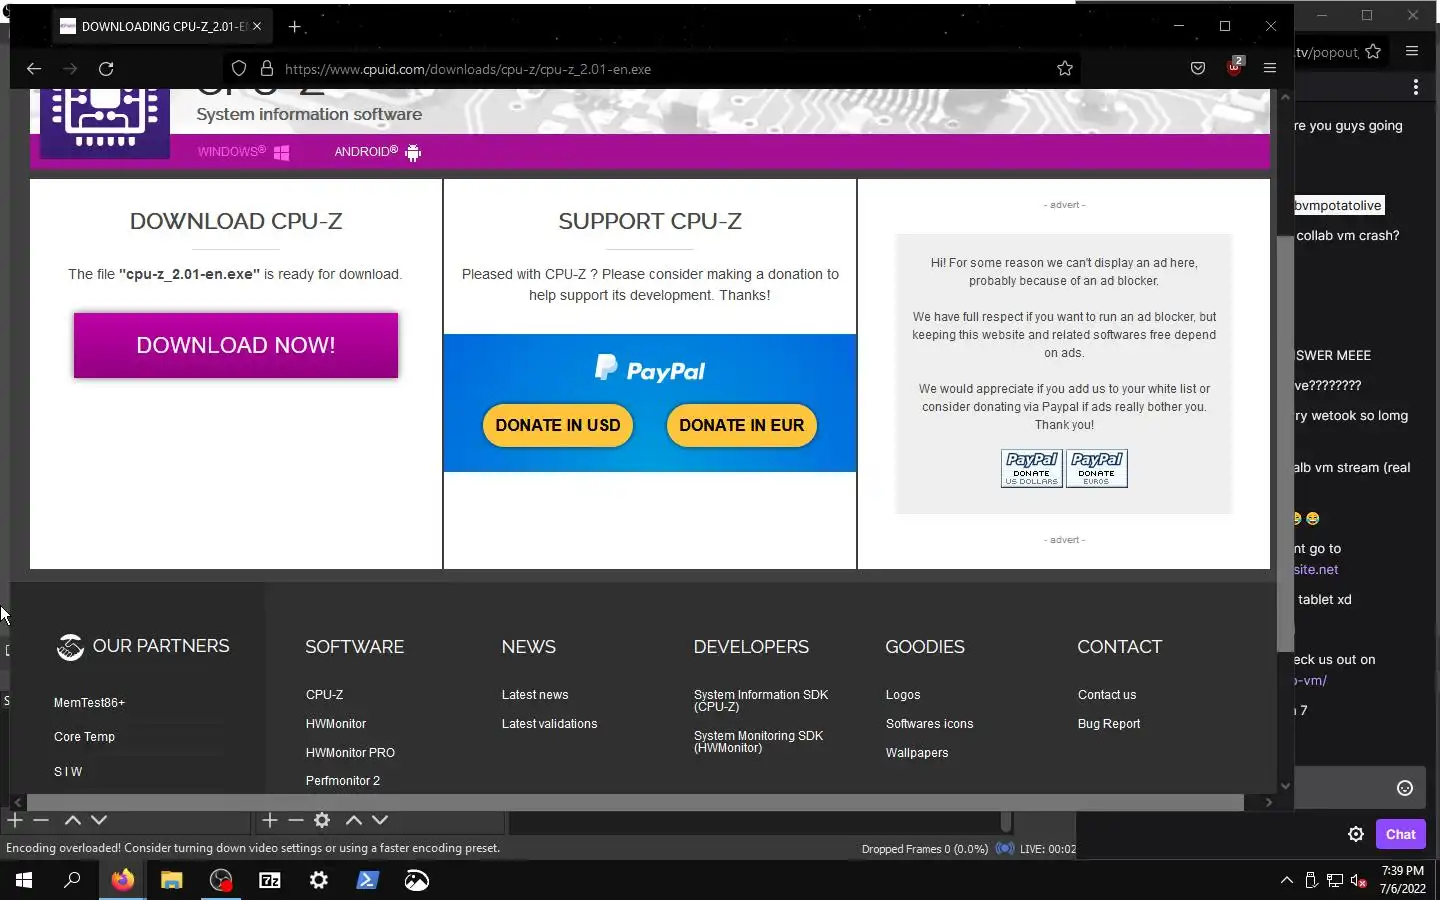Open SIW partner link
This screenshot has width=1440, height=900.
click(x=68, y=772)
